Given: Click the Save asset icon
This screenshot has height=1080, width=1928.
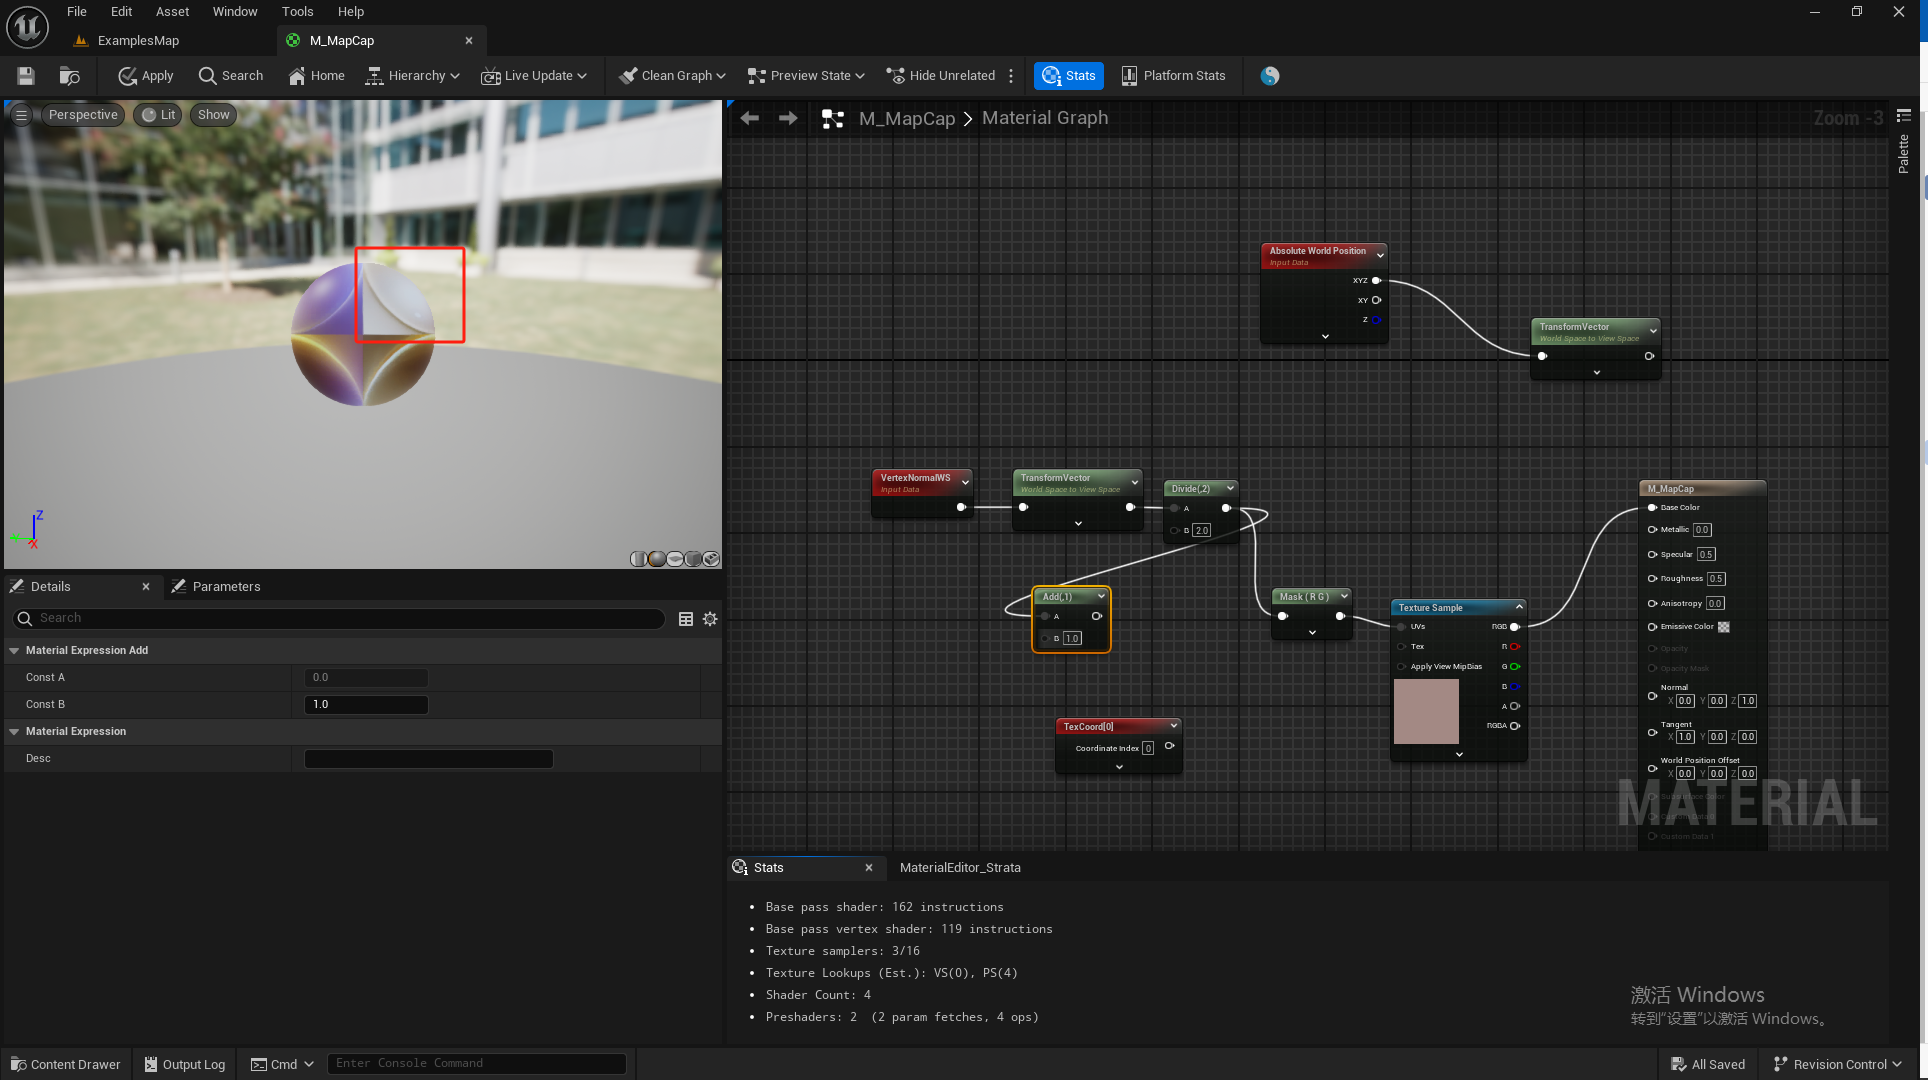Looking at the screenshot, I should (x=26, y=76).
